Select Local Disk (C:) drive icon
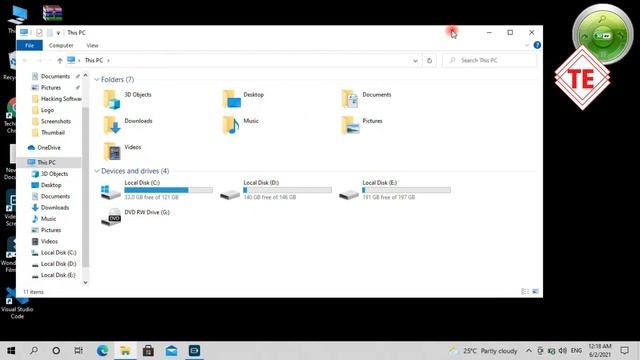This screenshot has width=640, height=360. (111, 192)
